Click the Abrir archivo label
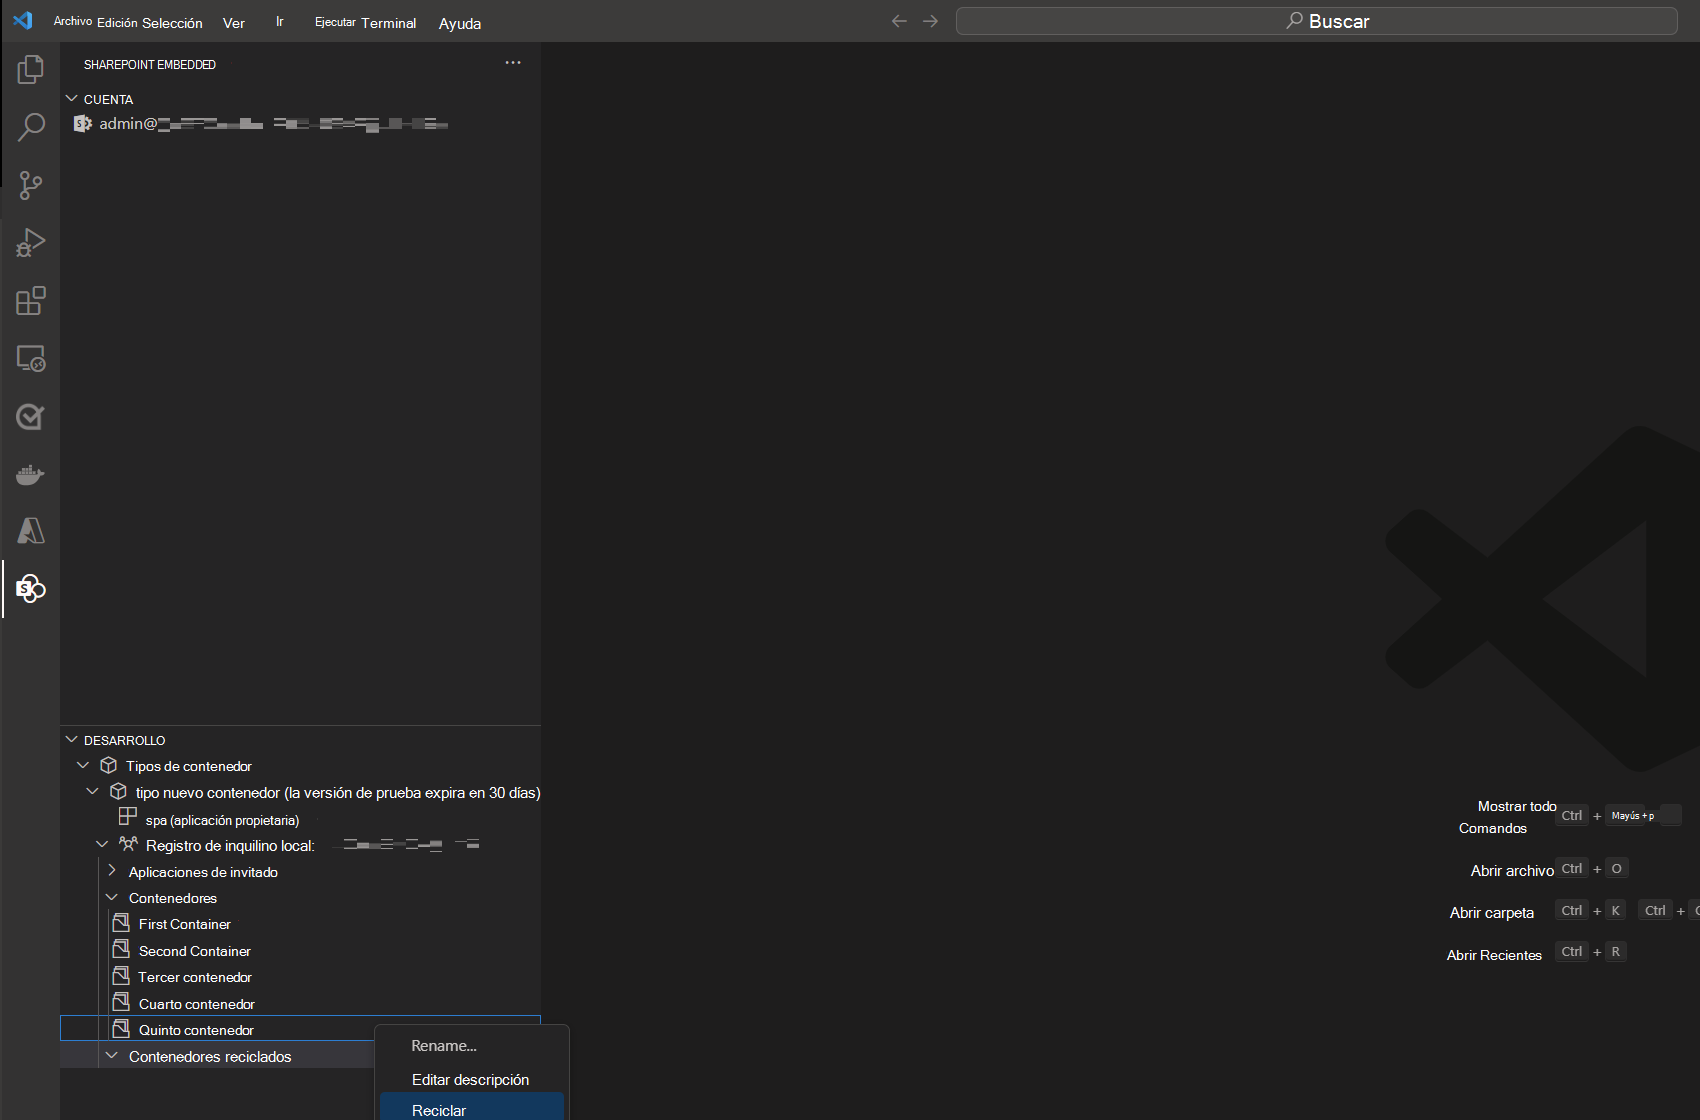 point(1512,870)
